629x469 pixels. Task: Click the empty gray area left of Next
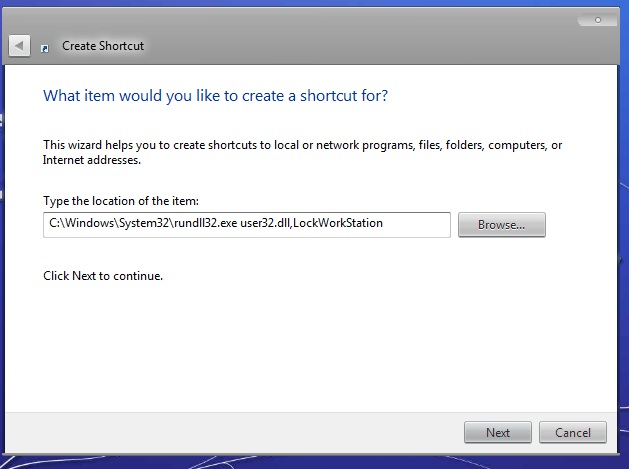(x=250, y=432)
